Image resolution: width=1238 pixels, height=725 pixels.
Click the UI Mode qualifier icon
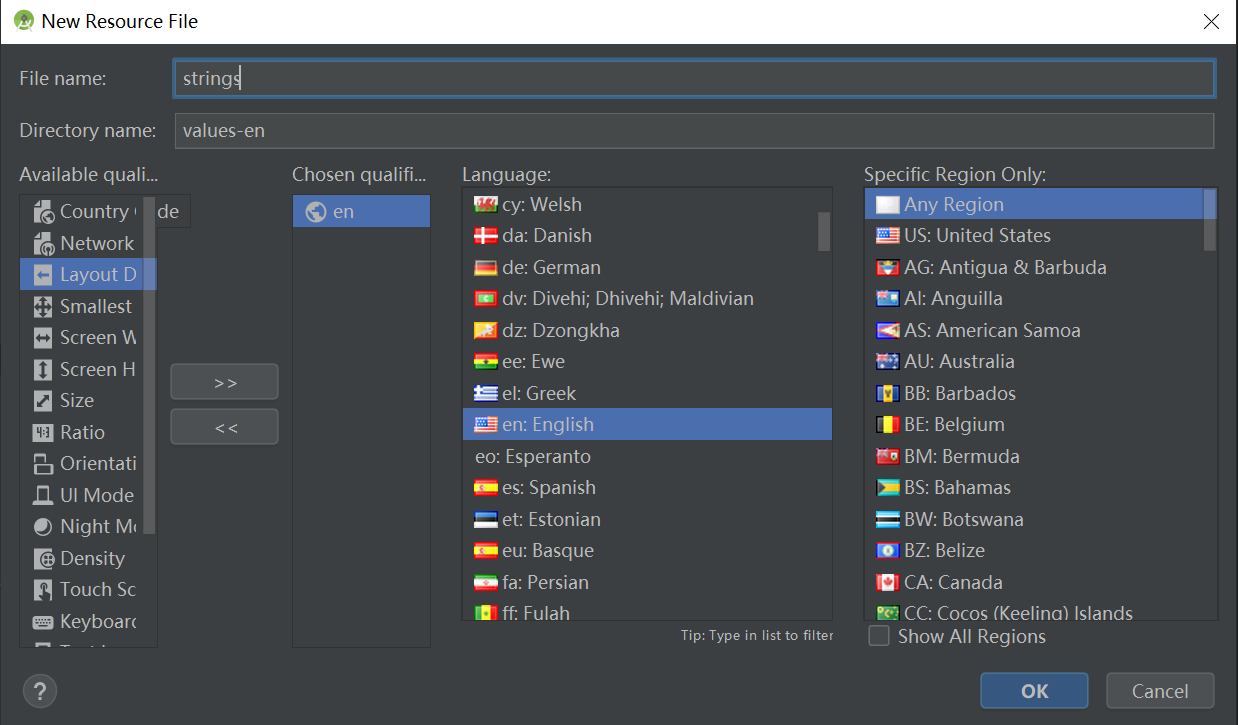[43, 495]
